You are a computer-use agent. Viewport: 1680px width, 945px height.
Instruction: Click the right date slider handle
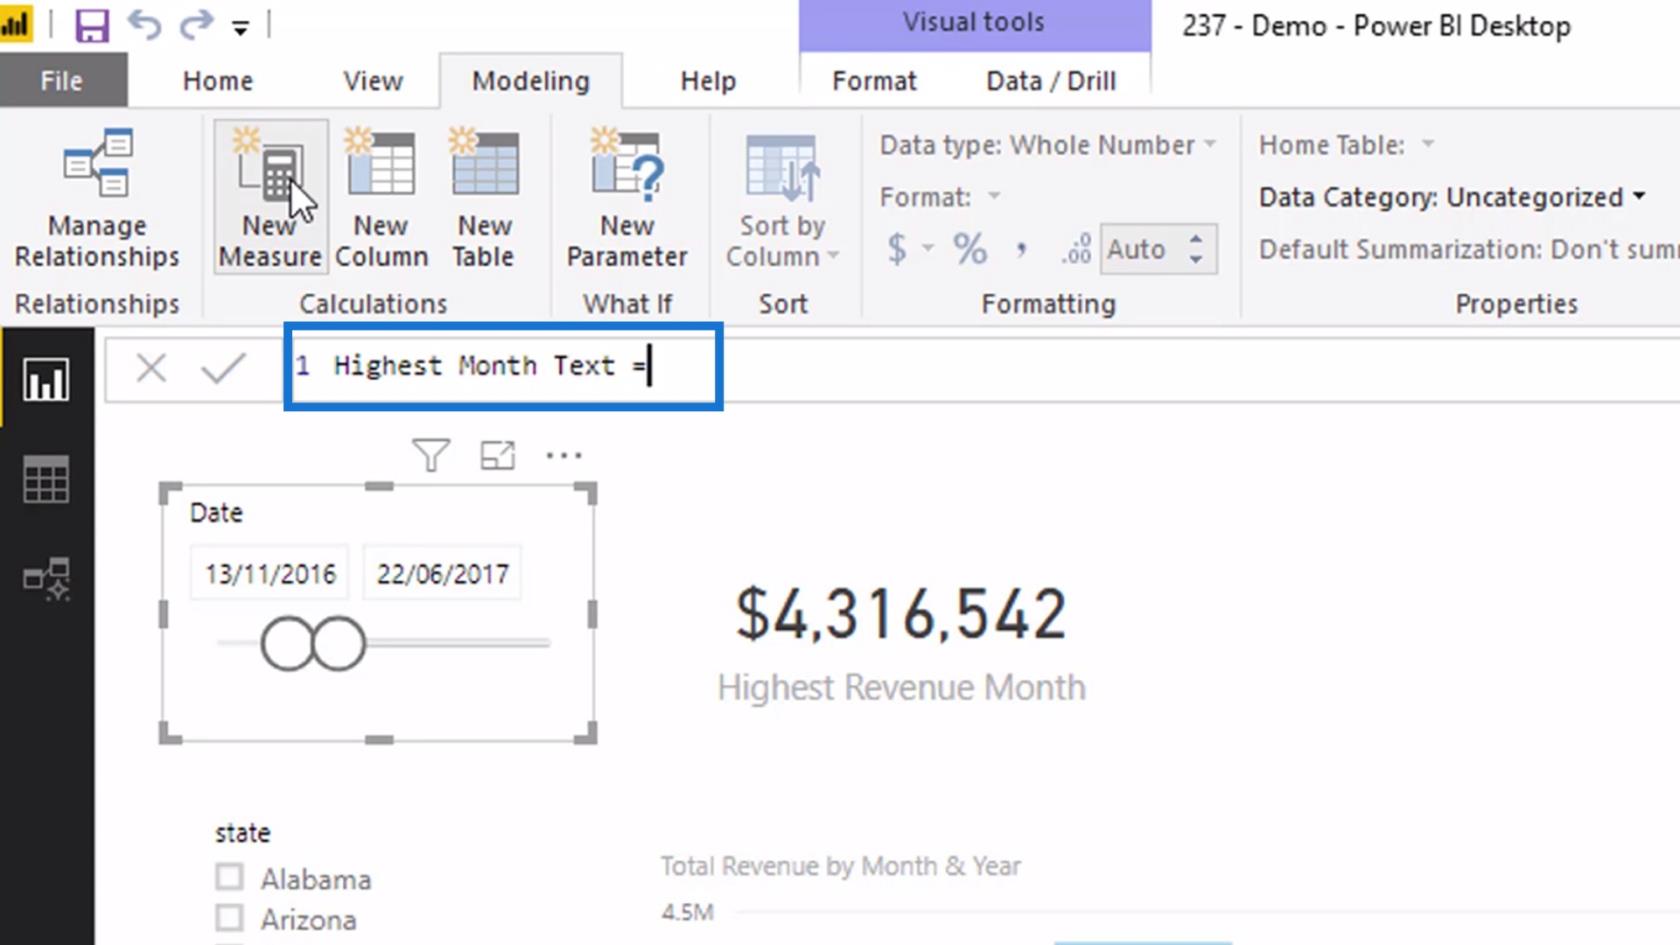[x=338, y=643]
